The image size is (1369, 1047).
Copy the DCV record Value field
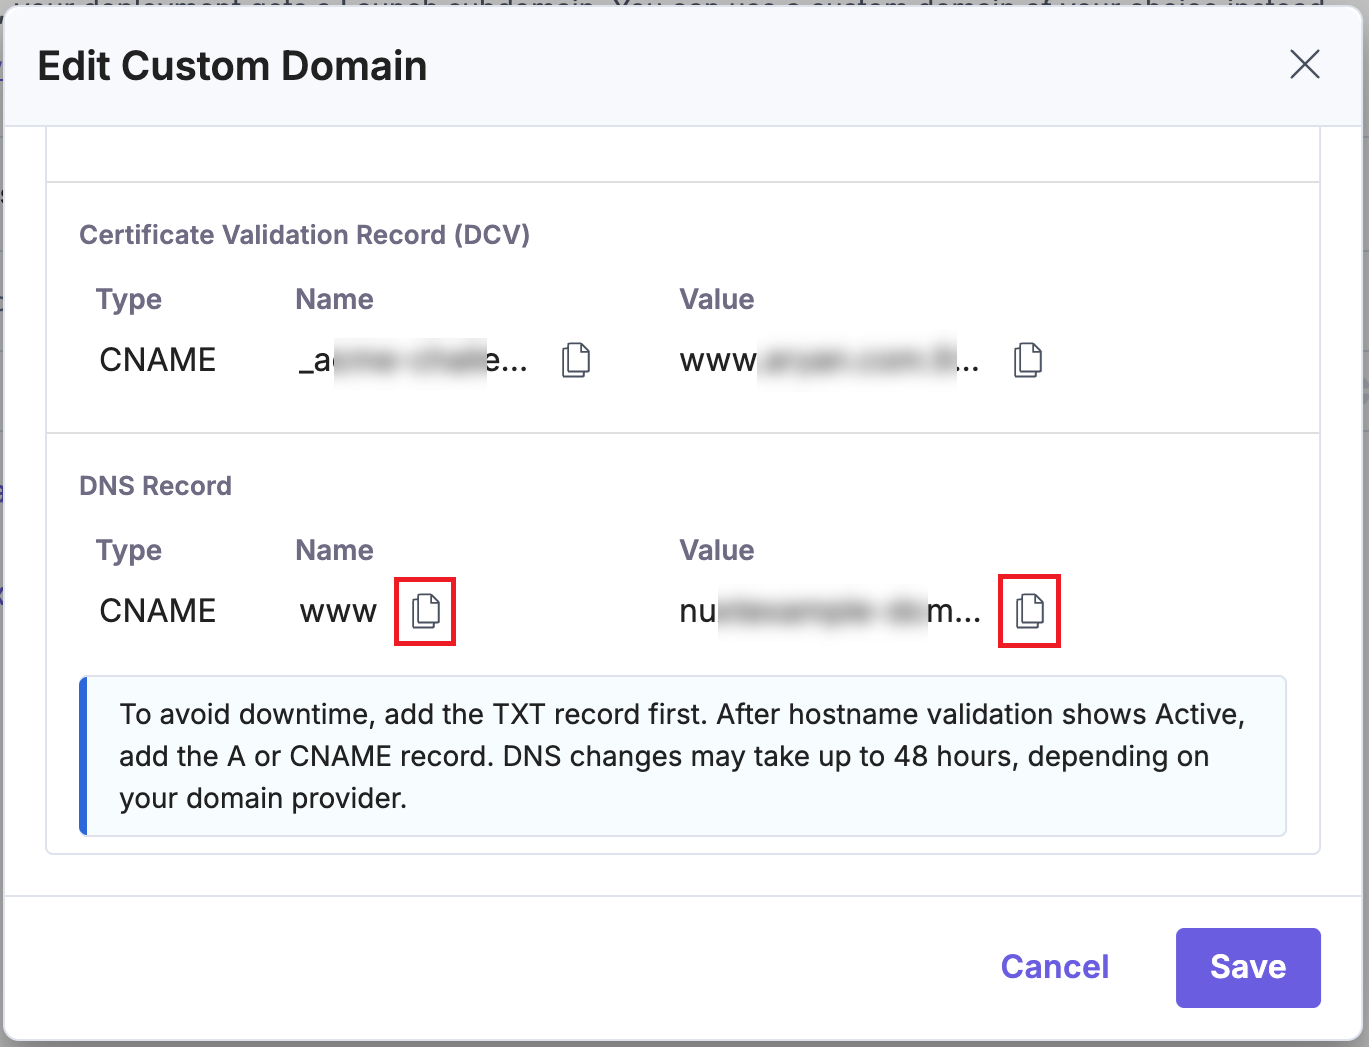coord(1028,359)
